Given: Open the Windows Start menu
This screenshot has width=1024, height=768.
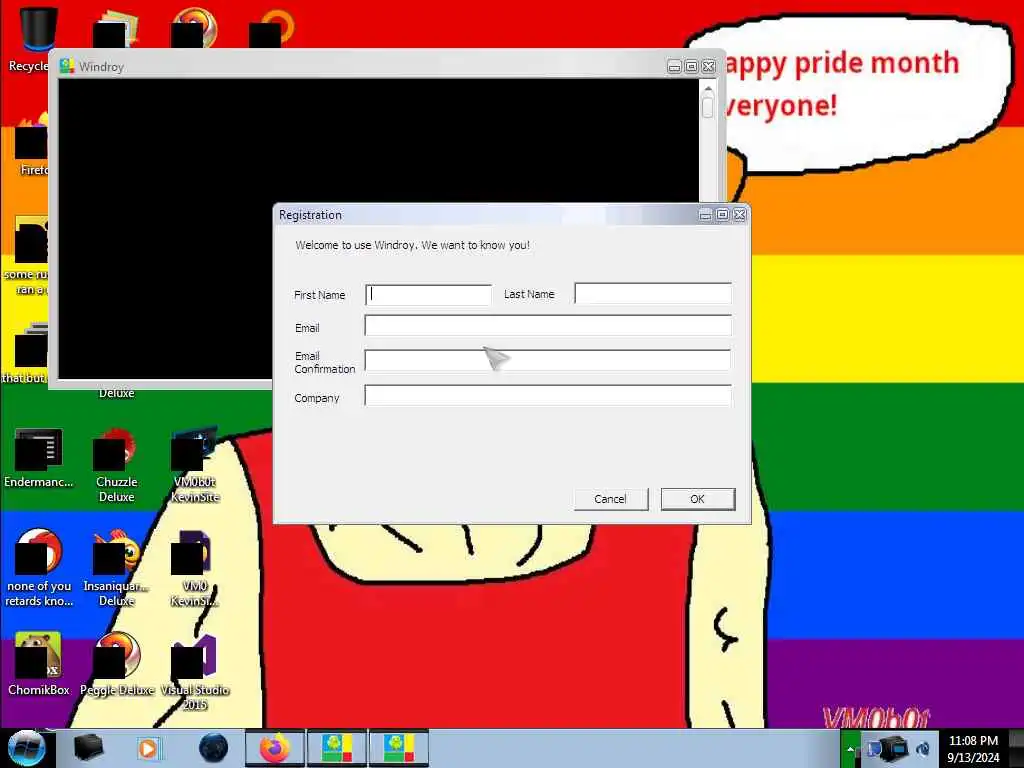Looking at the screenshot, I should (x=26, y=748).
